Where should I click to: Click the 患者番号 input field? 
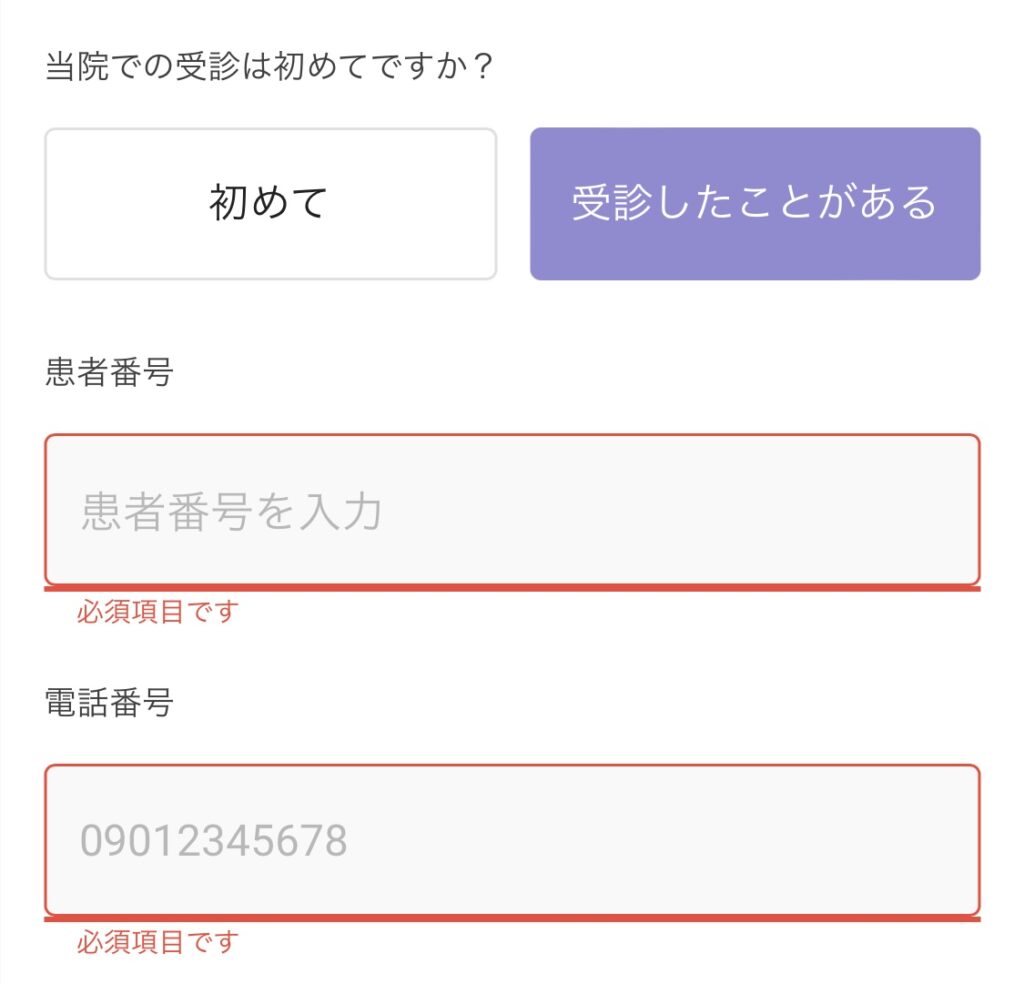tap(512, 509)
